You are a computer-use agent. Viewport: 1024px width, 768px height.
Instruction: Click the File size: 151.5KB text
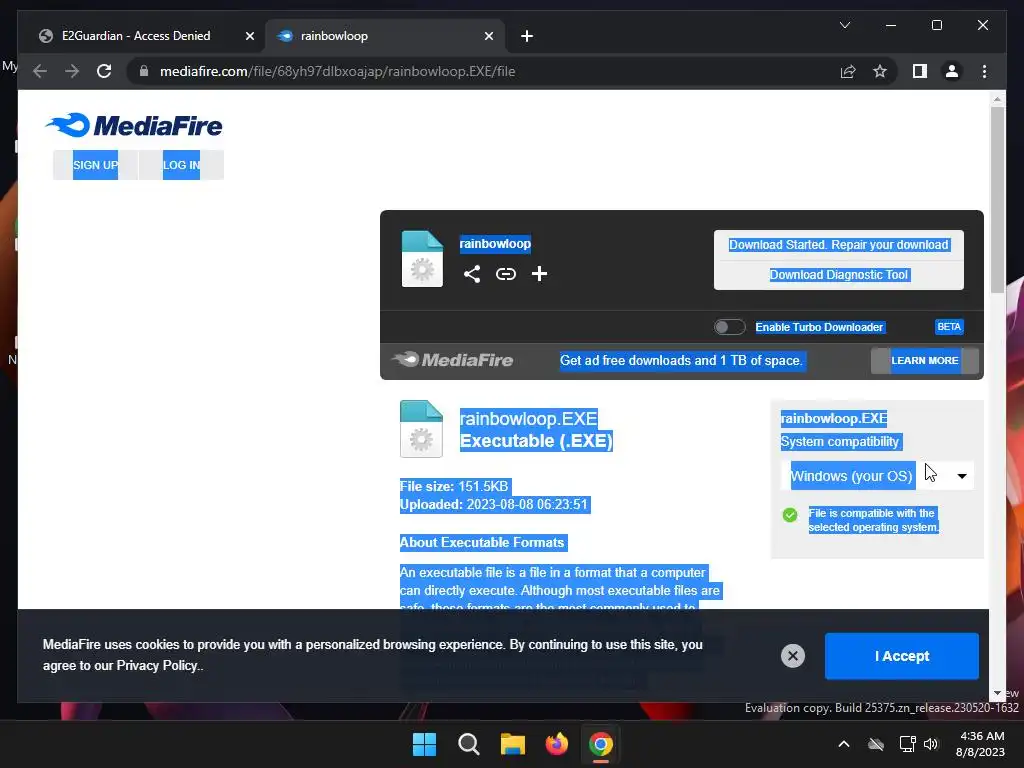[454, 487]
